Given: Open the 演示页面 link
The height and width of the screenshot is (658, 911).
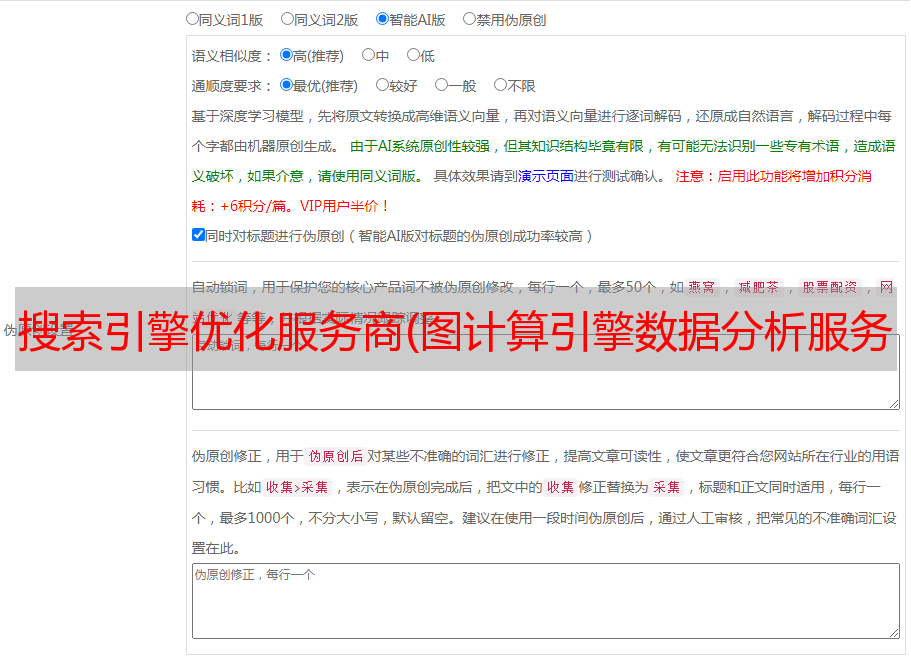Looking at the screenshot, I should (x=546, y=176).
